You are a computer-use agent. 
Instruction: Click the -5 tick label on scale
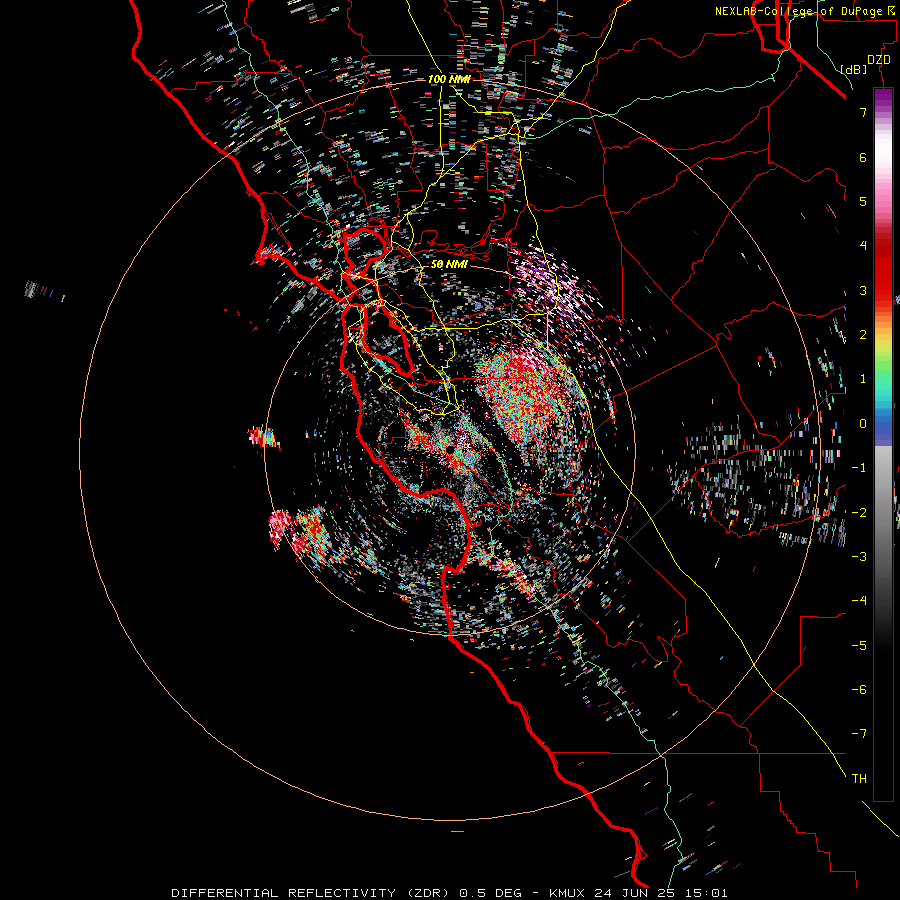tap(859, 646)
